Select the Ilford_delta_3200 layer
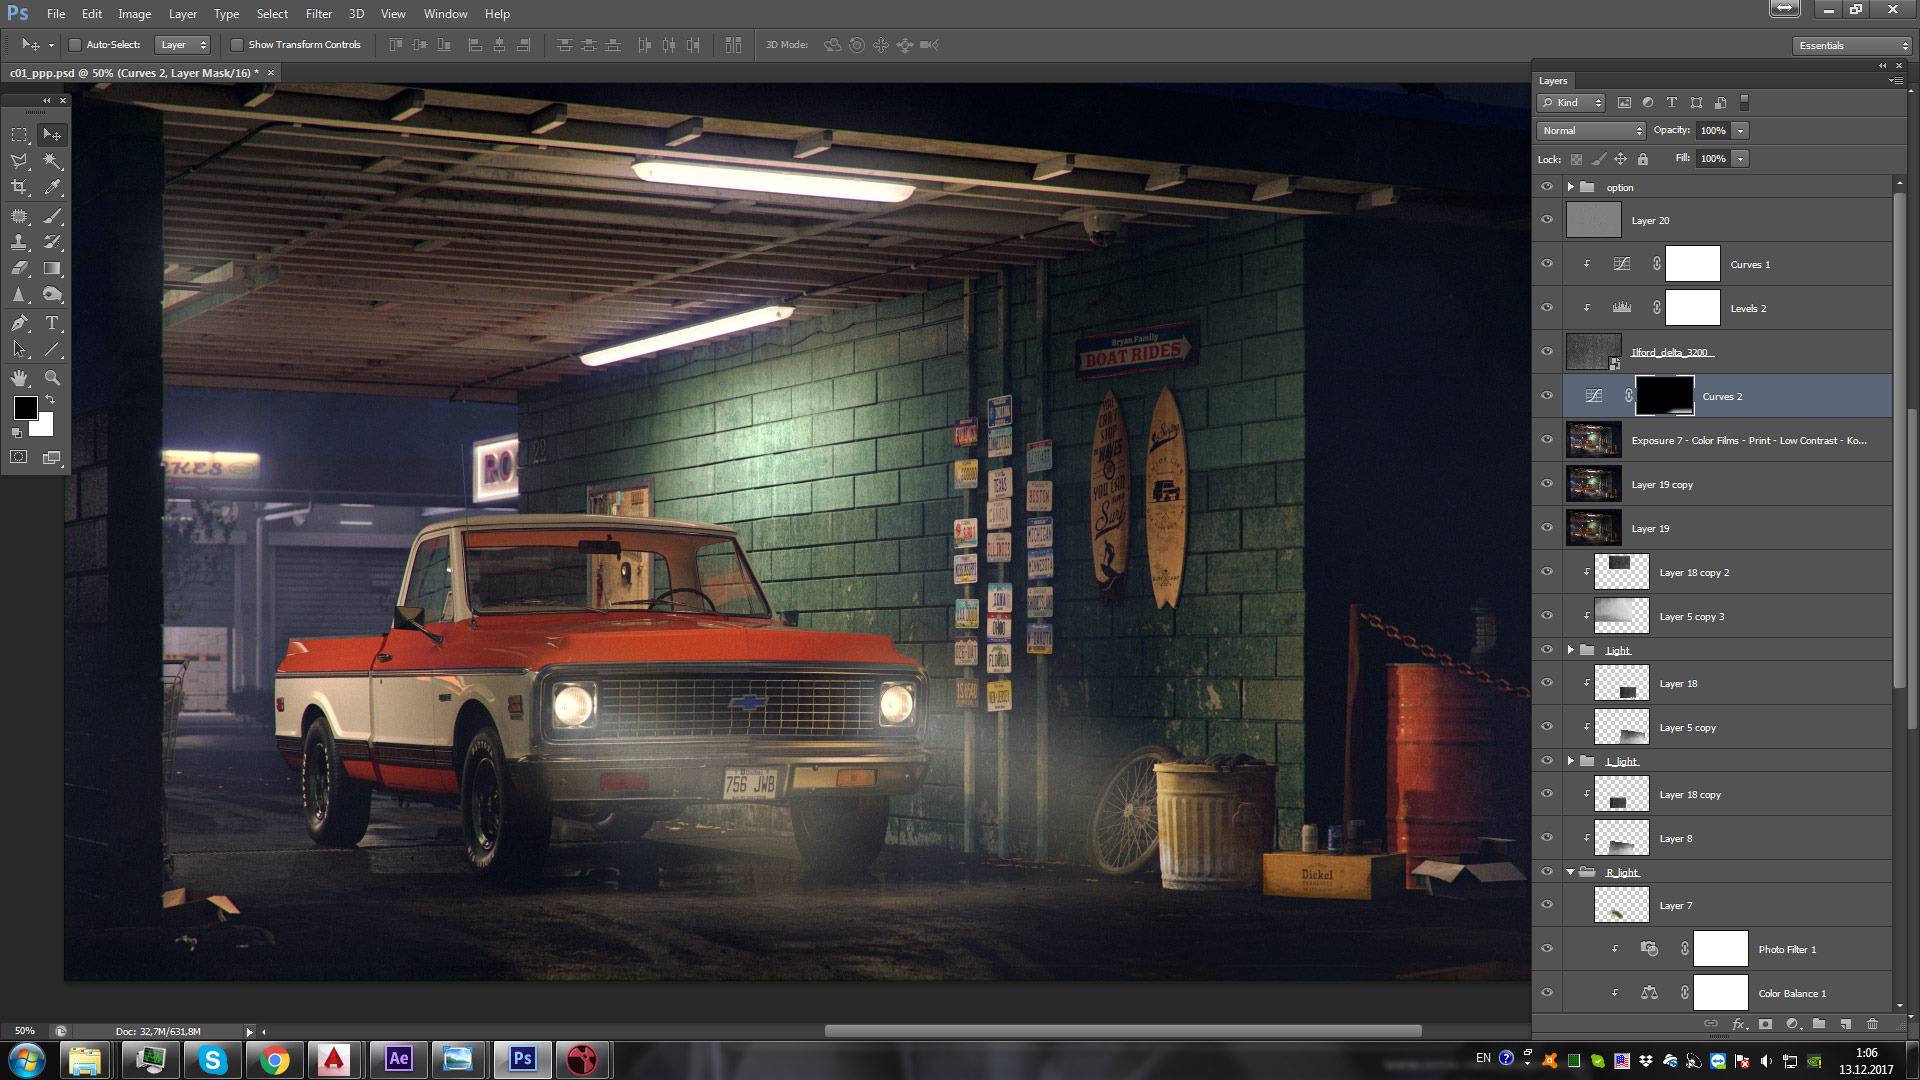This screenshot has width=1920, height=1080. click(1727, 352)
